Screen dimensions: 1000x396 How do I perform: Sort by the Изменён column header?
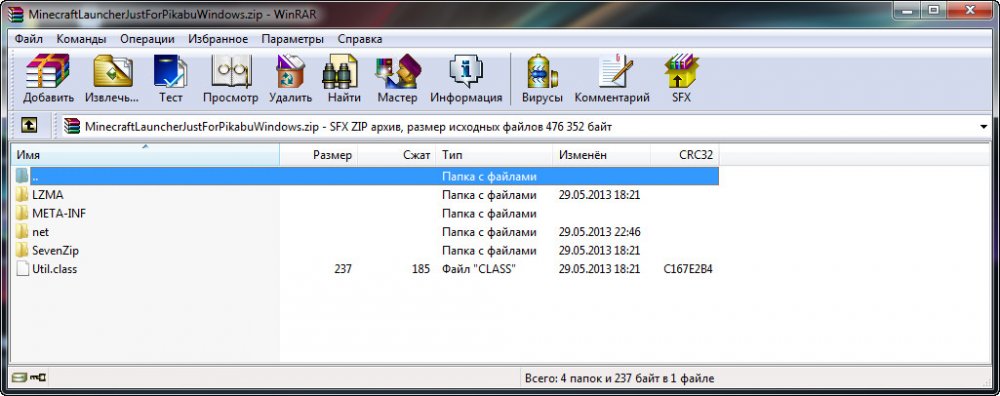tap(602, 155)
